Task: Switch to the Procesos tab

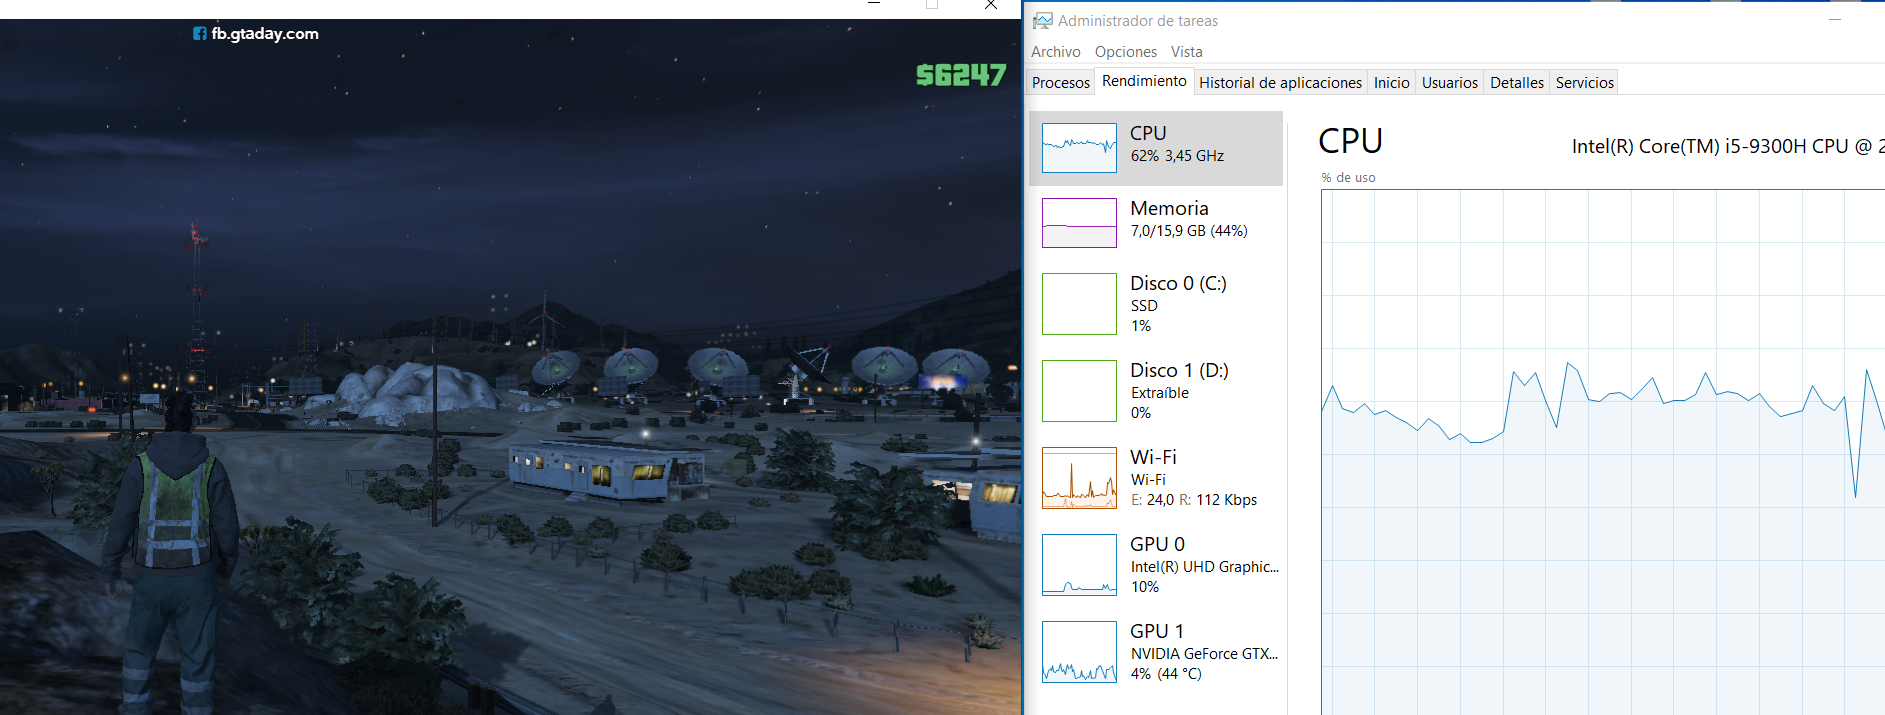Action: 1060,83
